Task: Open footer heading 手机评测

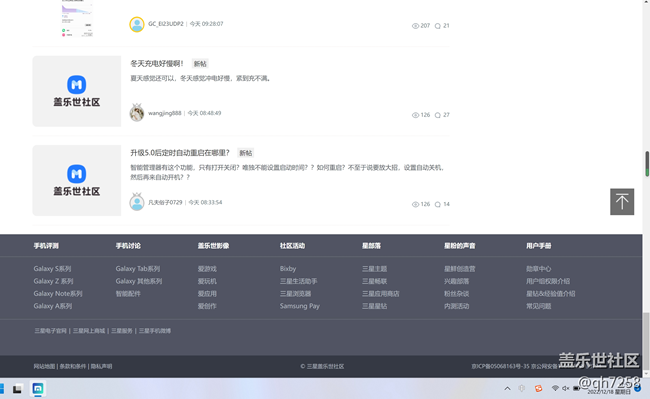Action: click(46, 246)
